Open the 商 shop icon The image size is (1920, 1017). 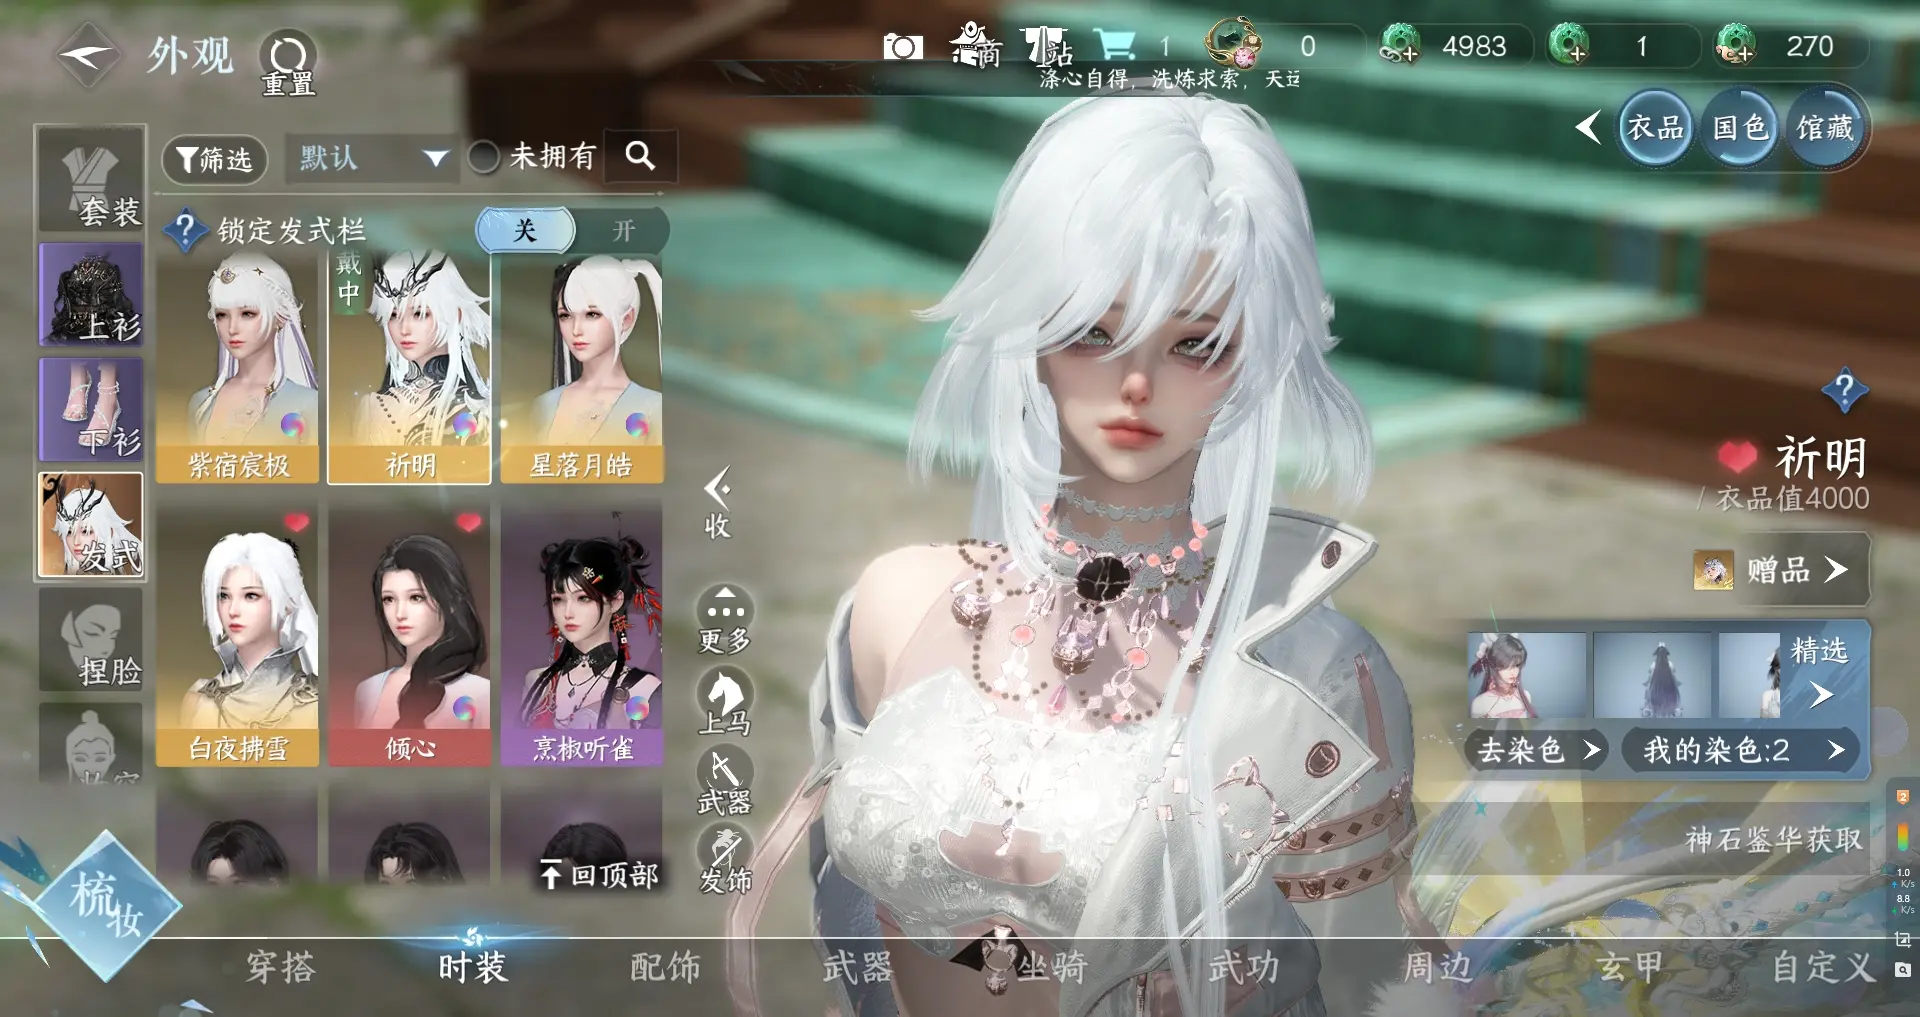click(x=975, y=45)
